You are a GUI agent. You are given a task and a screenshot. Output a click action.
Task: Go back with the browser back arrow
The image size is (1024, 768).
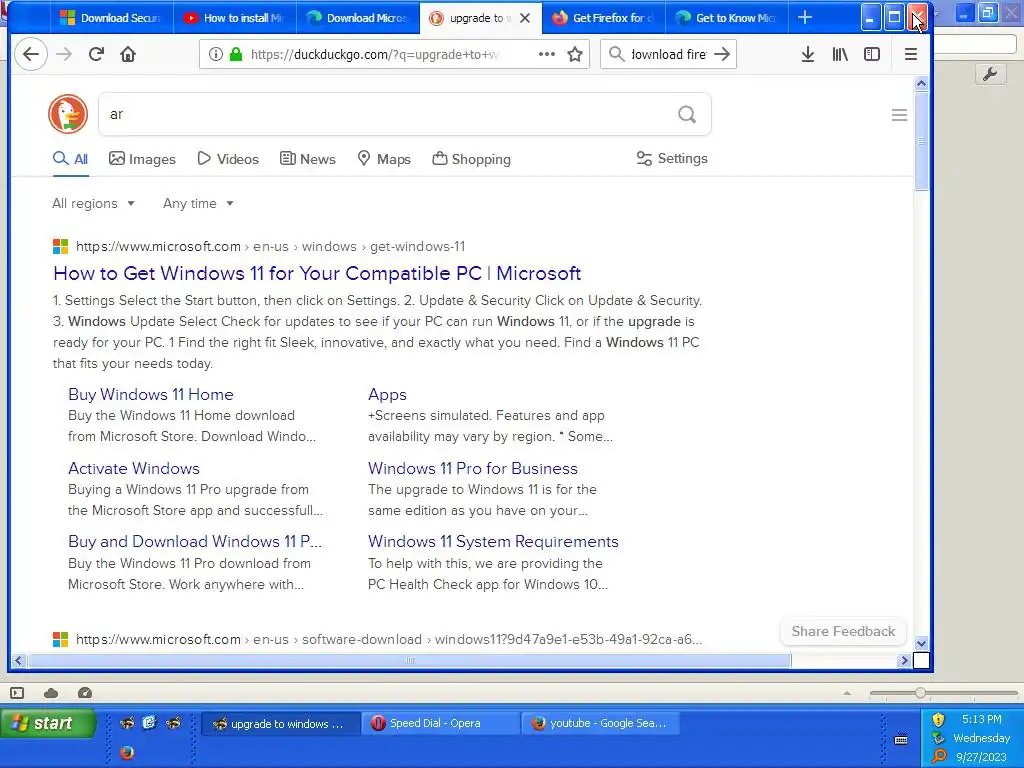pyautogui.click(x=31, y=54)
